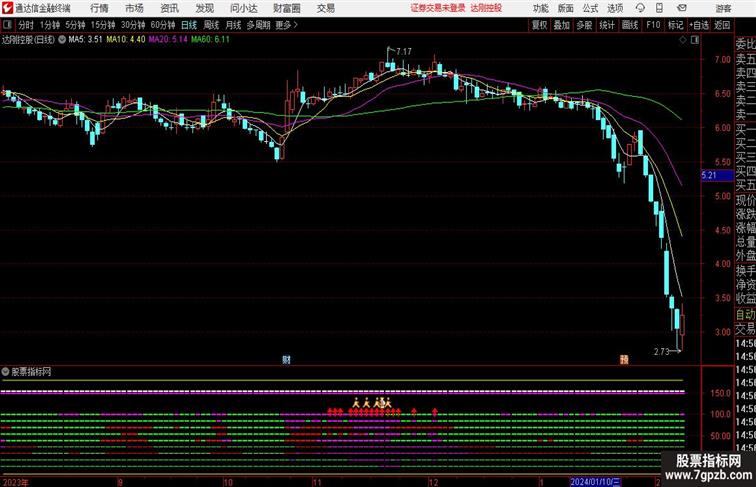Click the 达刚控股(日线) chart title
Image resolution: width=756 pixels, height=487 pixels.
point(28,40)
